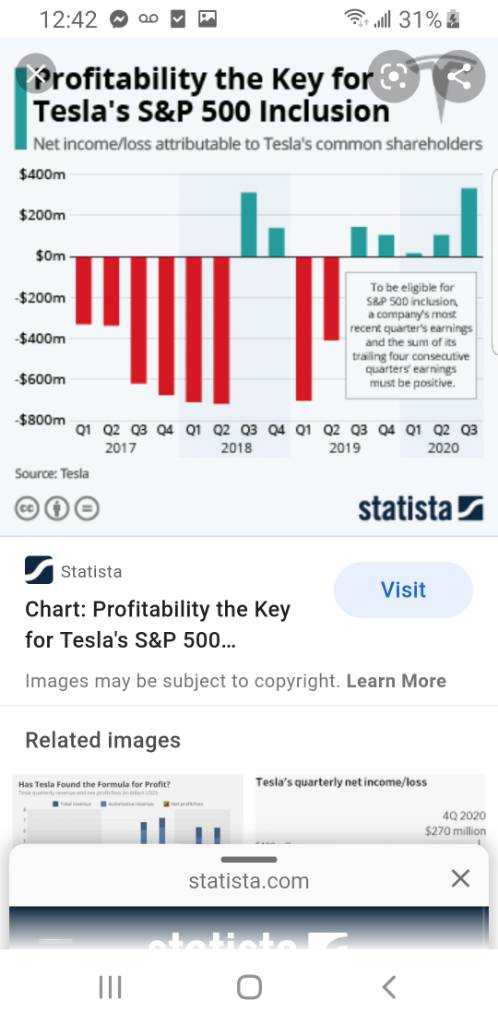Open the Visit button for Statista
The width and height of the screenshot is (498, 1024).
pos(403,590)
